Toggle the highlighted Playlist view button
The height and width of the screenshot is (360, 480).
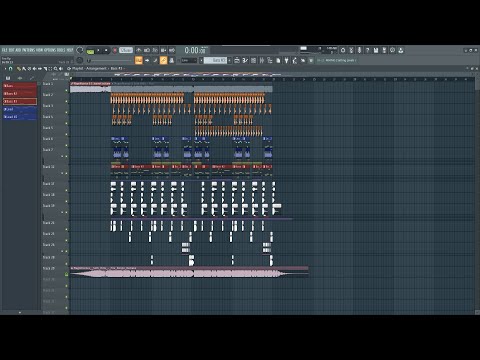138,60
